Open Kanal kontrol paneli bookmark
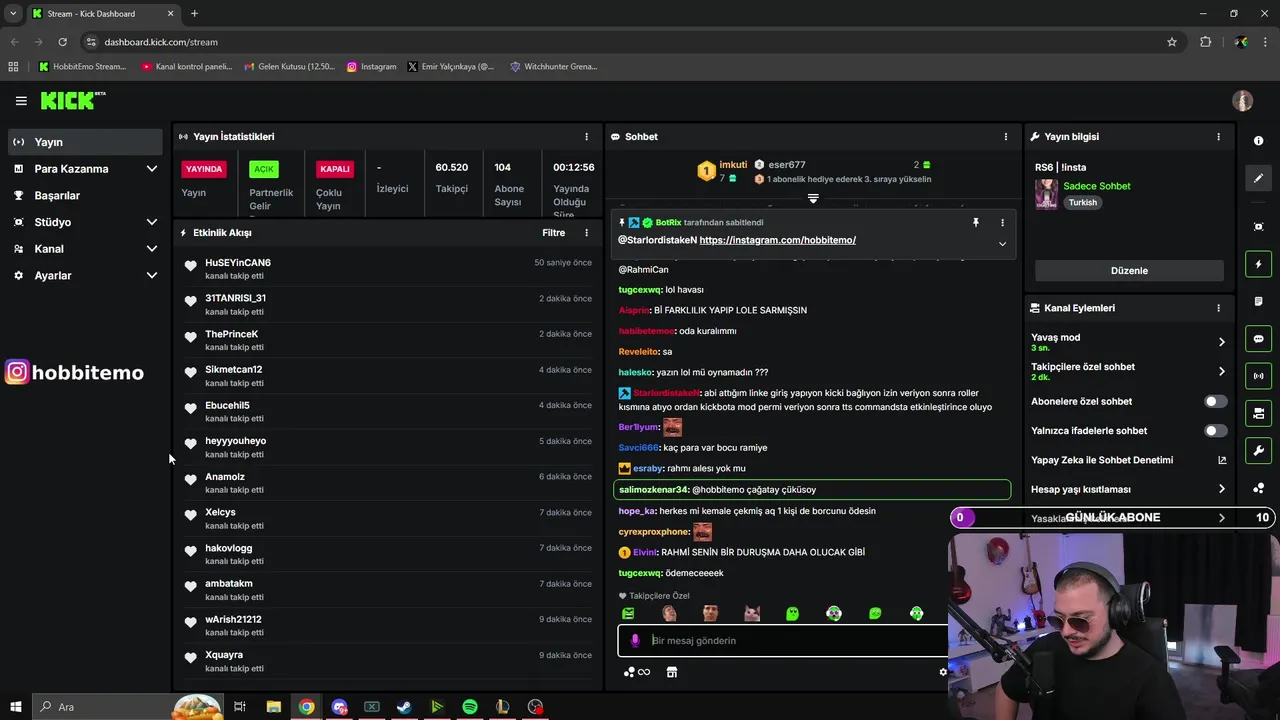Viewport: 1280px width, 720px height. (186, 67)
